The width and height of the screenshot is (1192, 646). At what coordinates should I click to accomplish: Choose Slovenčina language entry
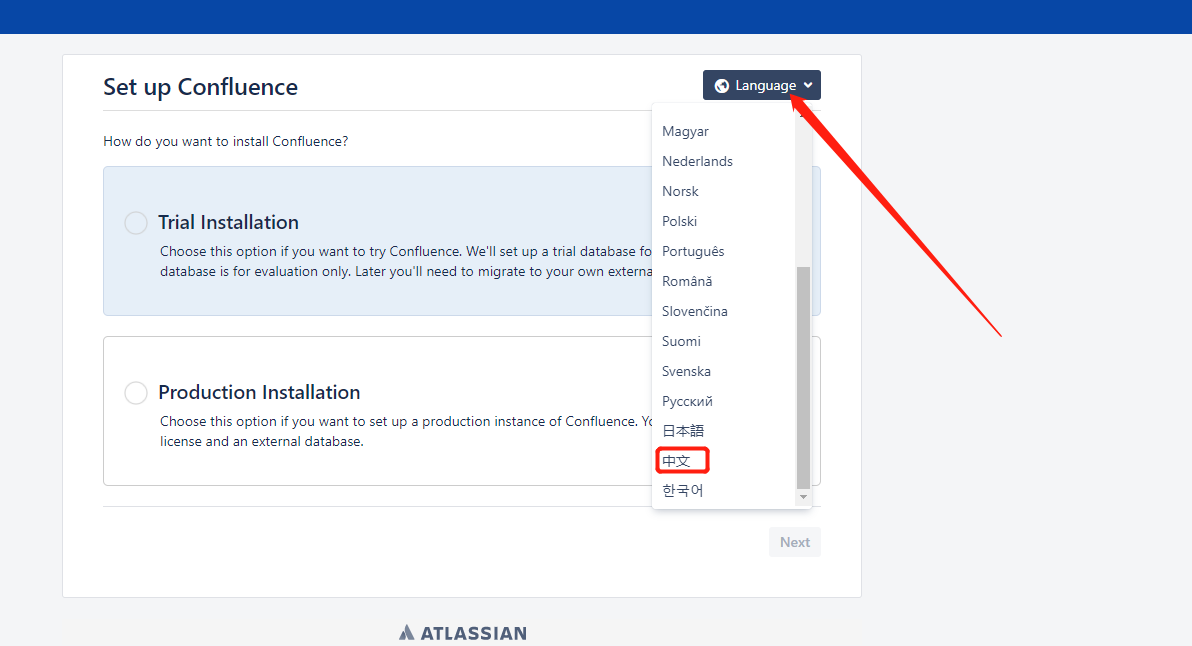[695, 312]
